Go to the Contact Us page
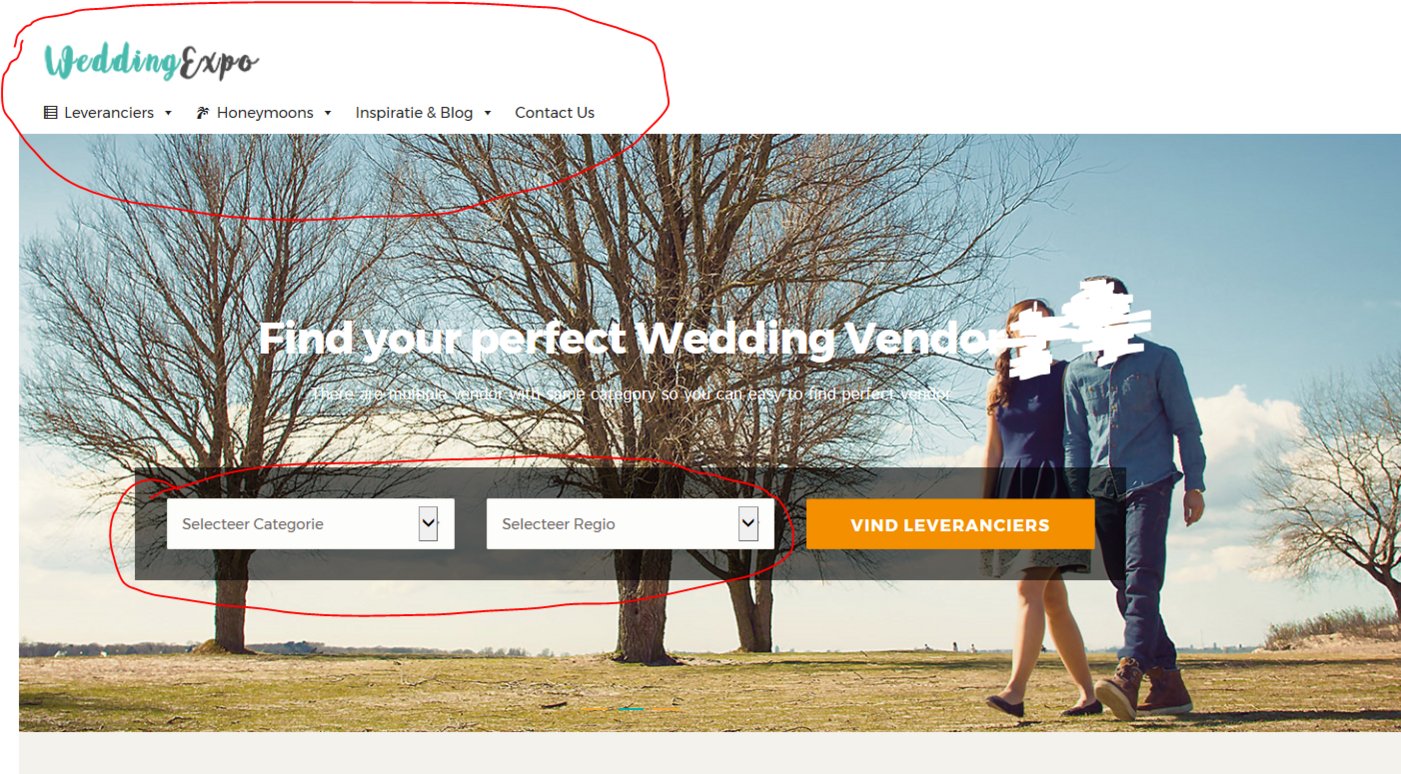Viewport: 1401px width, 774px height. pos(554,113)
